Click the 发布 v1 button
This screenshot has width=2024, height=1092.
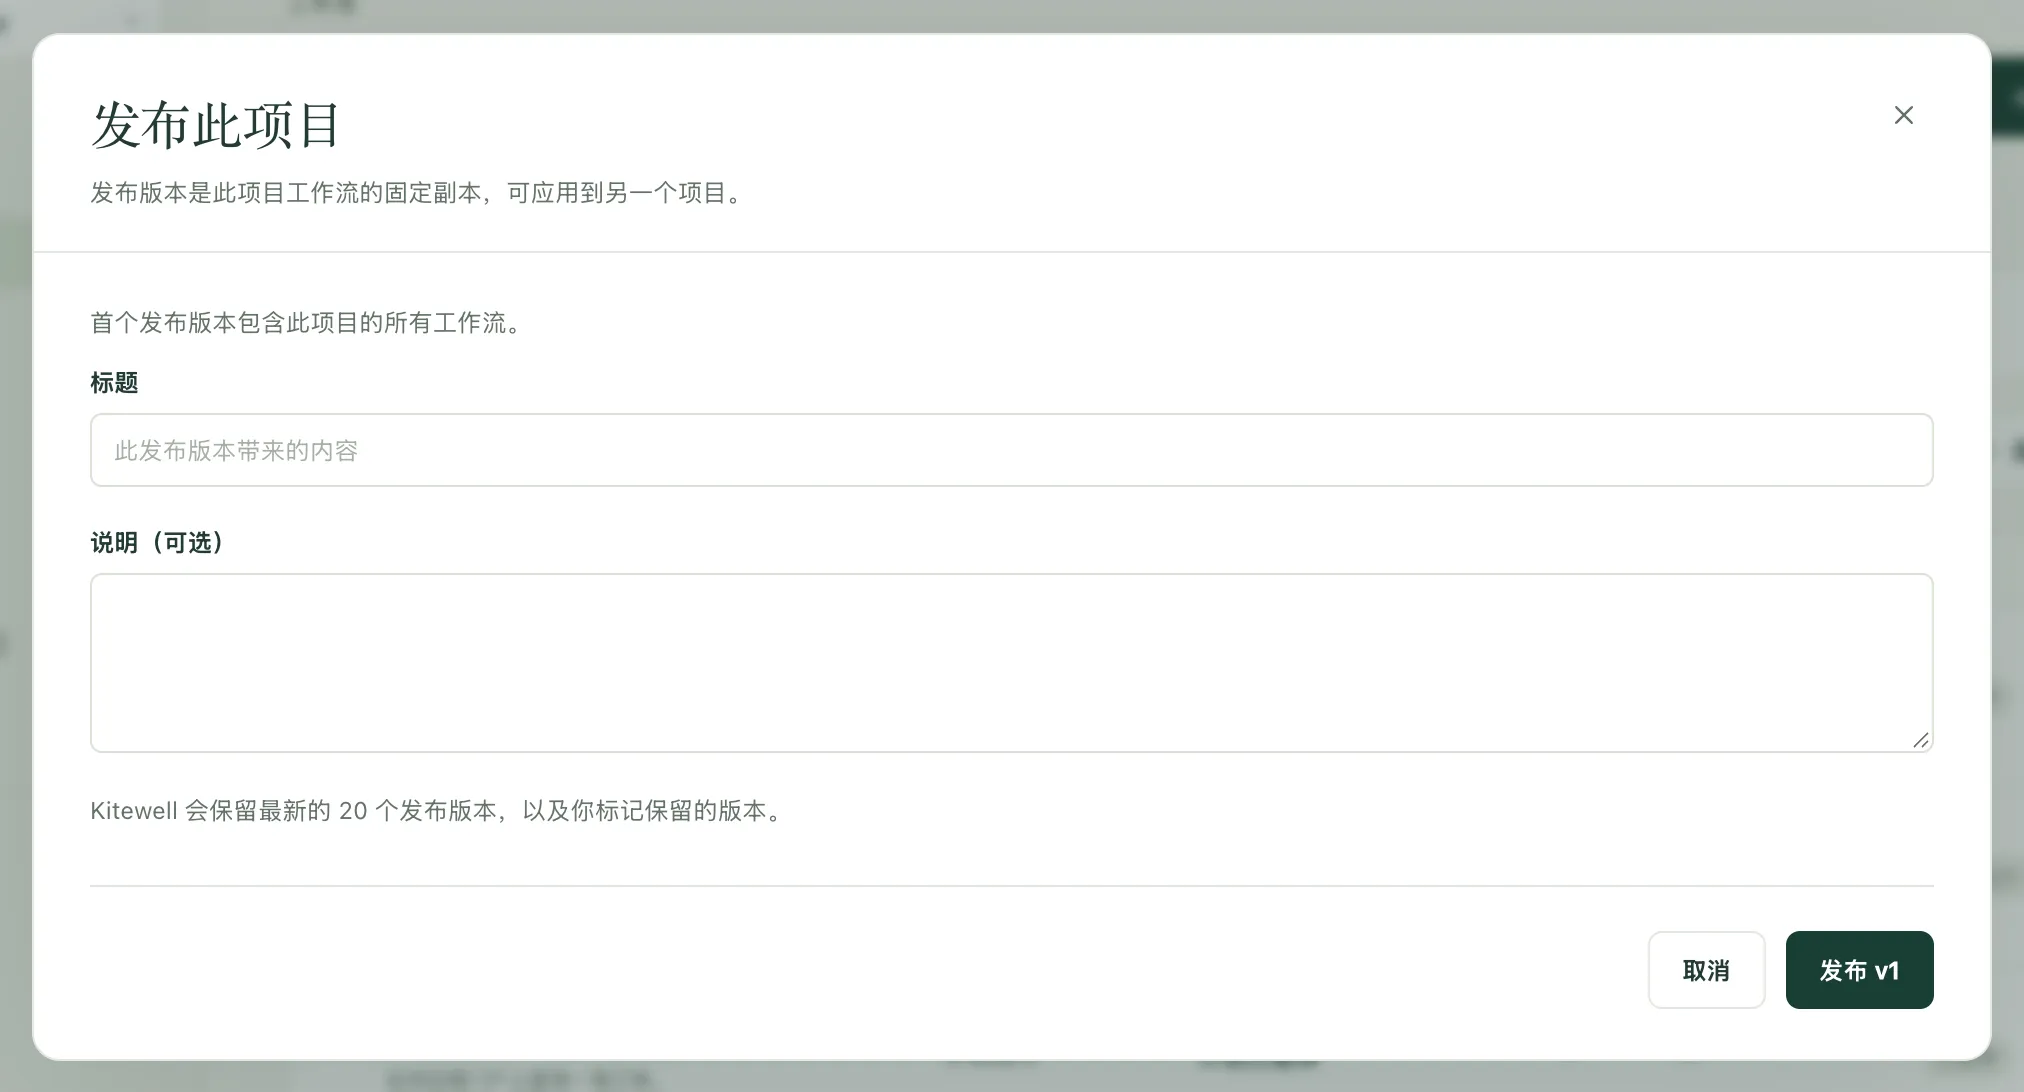[x=1859, y=970]
